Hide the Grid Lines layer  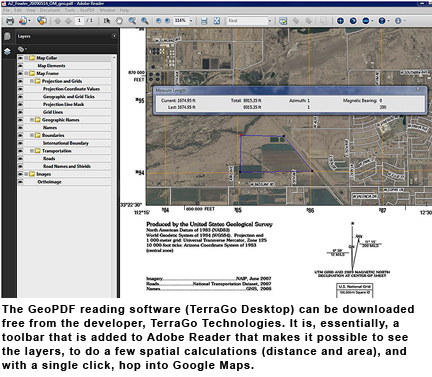click(21, 112)
